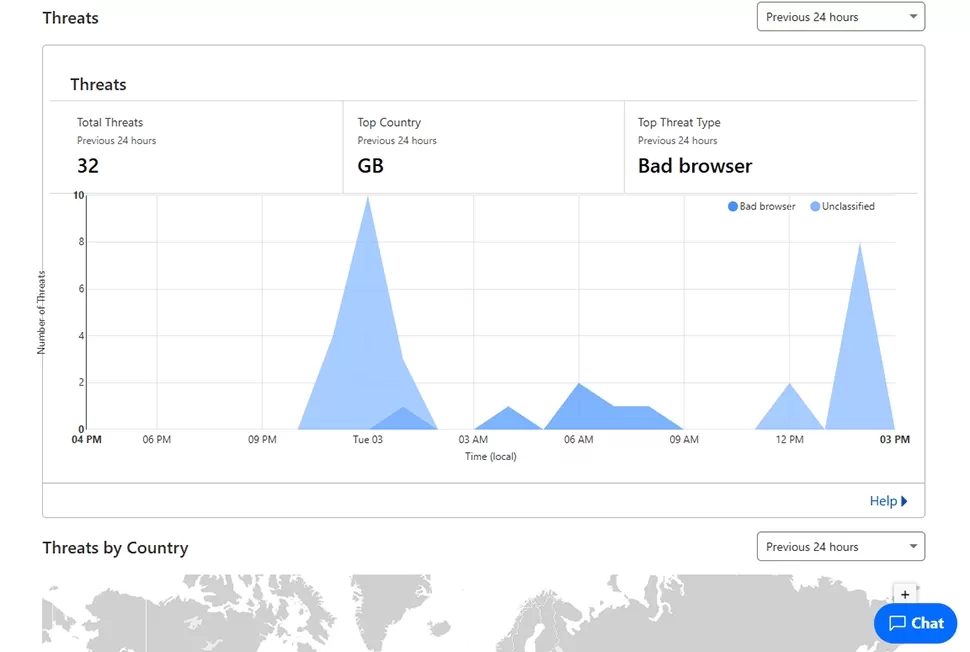Click the Top Country value GB
The image size is (970, 652).
point(371,166)
